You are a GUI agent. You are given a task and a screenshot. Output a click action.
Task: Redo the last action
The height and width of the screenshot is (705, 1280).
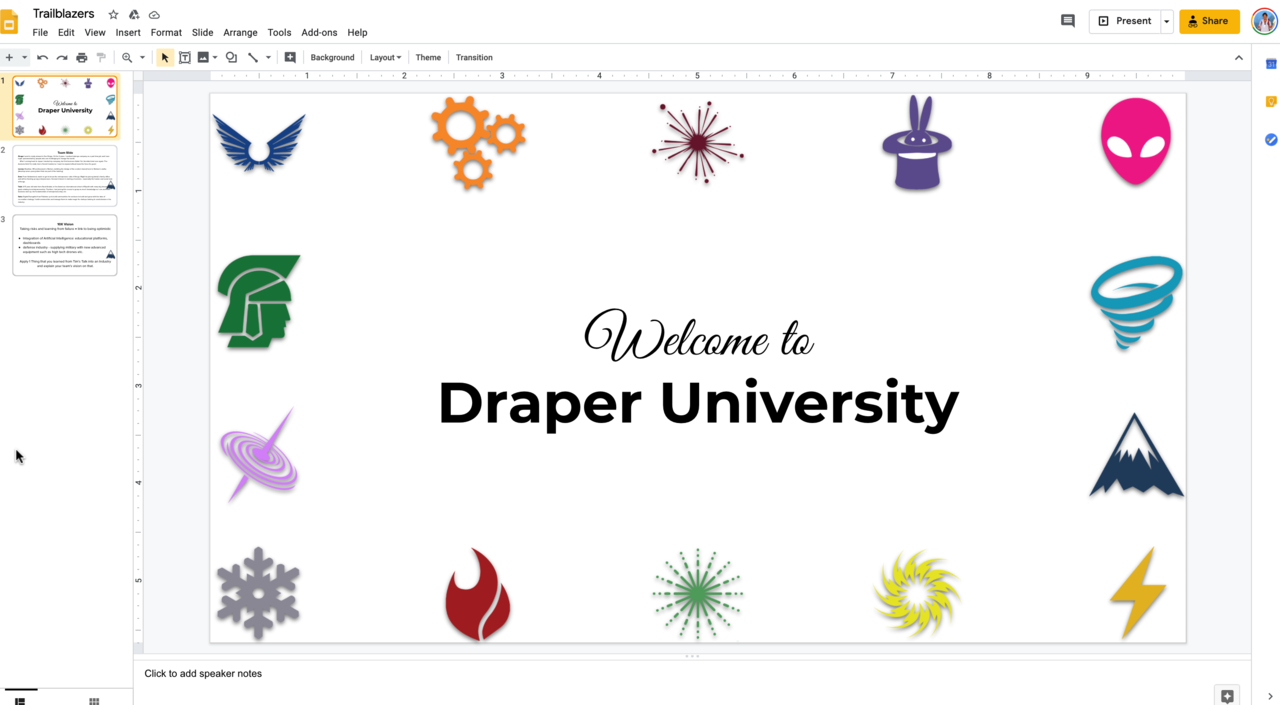point(62,58)
